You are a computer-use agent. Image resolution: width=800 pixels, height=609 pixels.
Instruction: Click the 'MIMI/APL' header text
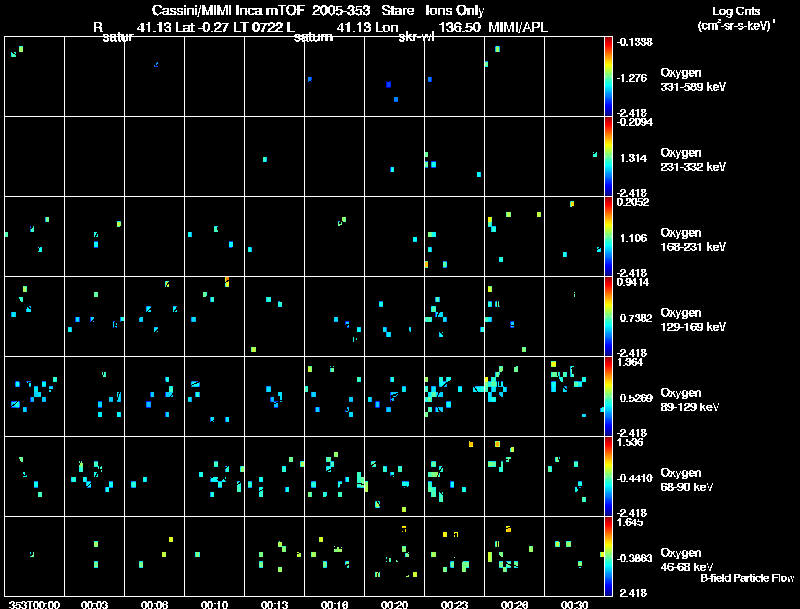pos(518,27)
